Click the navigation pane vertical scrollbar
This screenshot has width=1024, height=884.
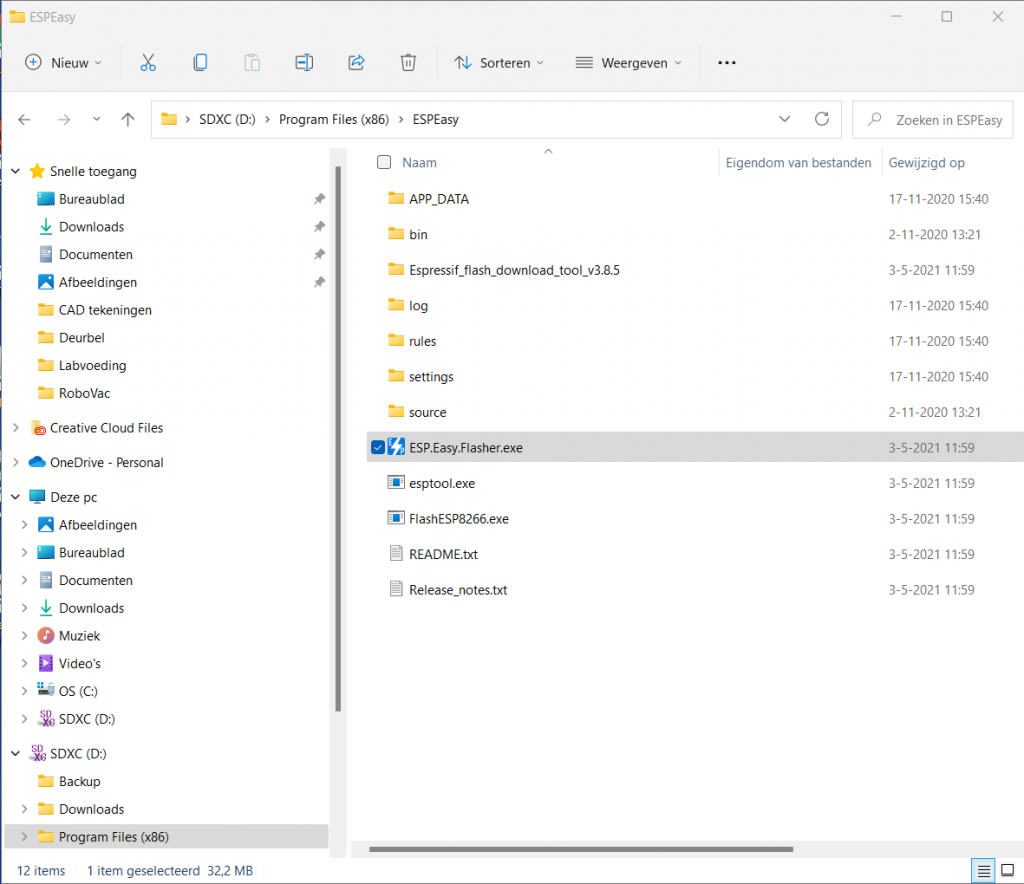click(x=338, y=439)
